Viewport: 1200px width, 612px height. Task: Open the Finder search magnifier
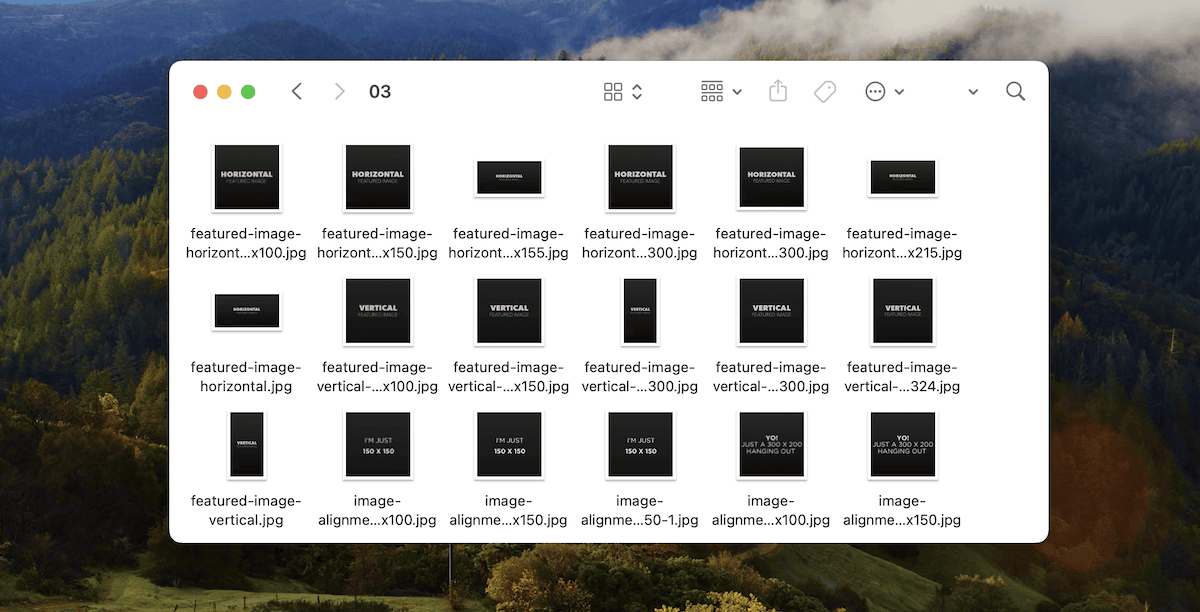point(1015,92)
